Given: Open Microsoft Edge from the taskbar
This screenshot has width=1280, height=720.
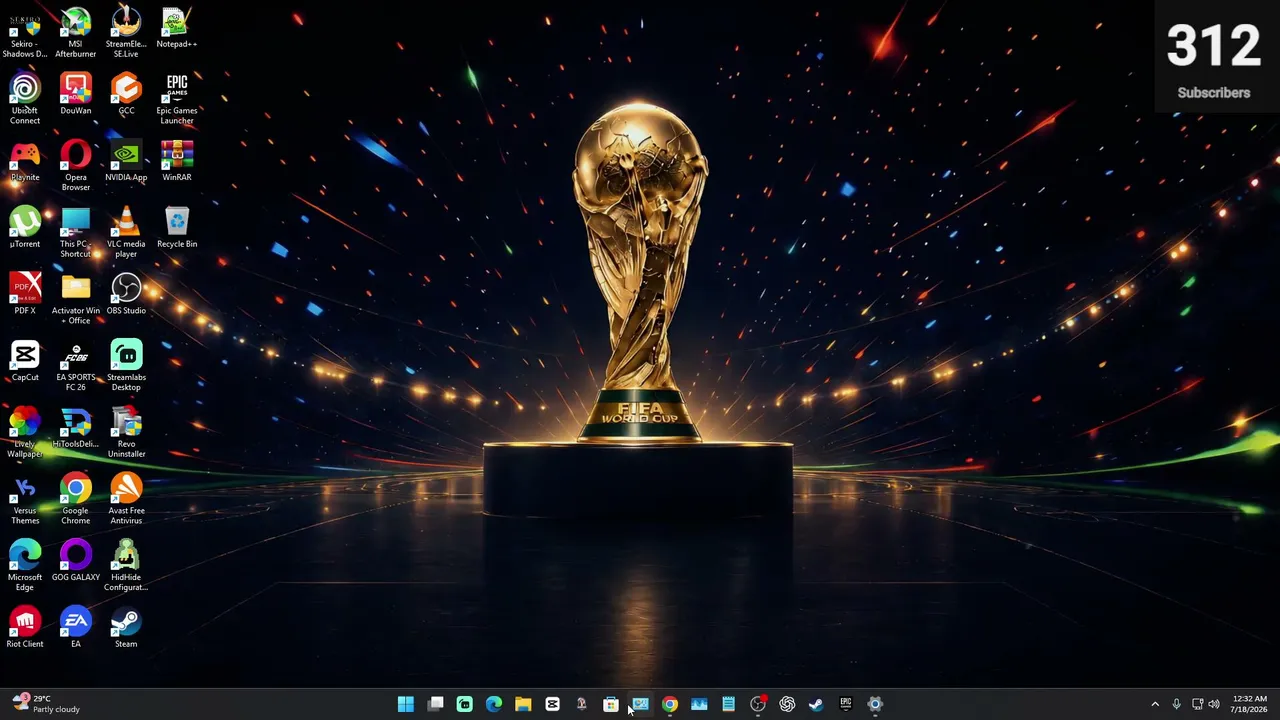Looking at the screenshot, I should tap(494, 704).
